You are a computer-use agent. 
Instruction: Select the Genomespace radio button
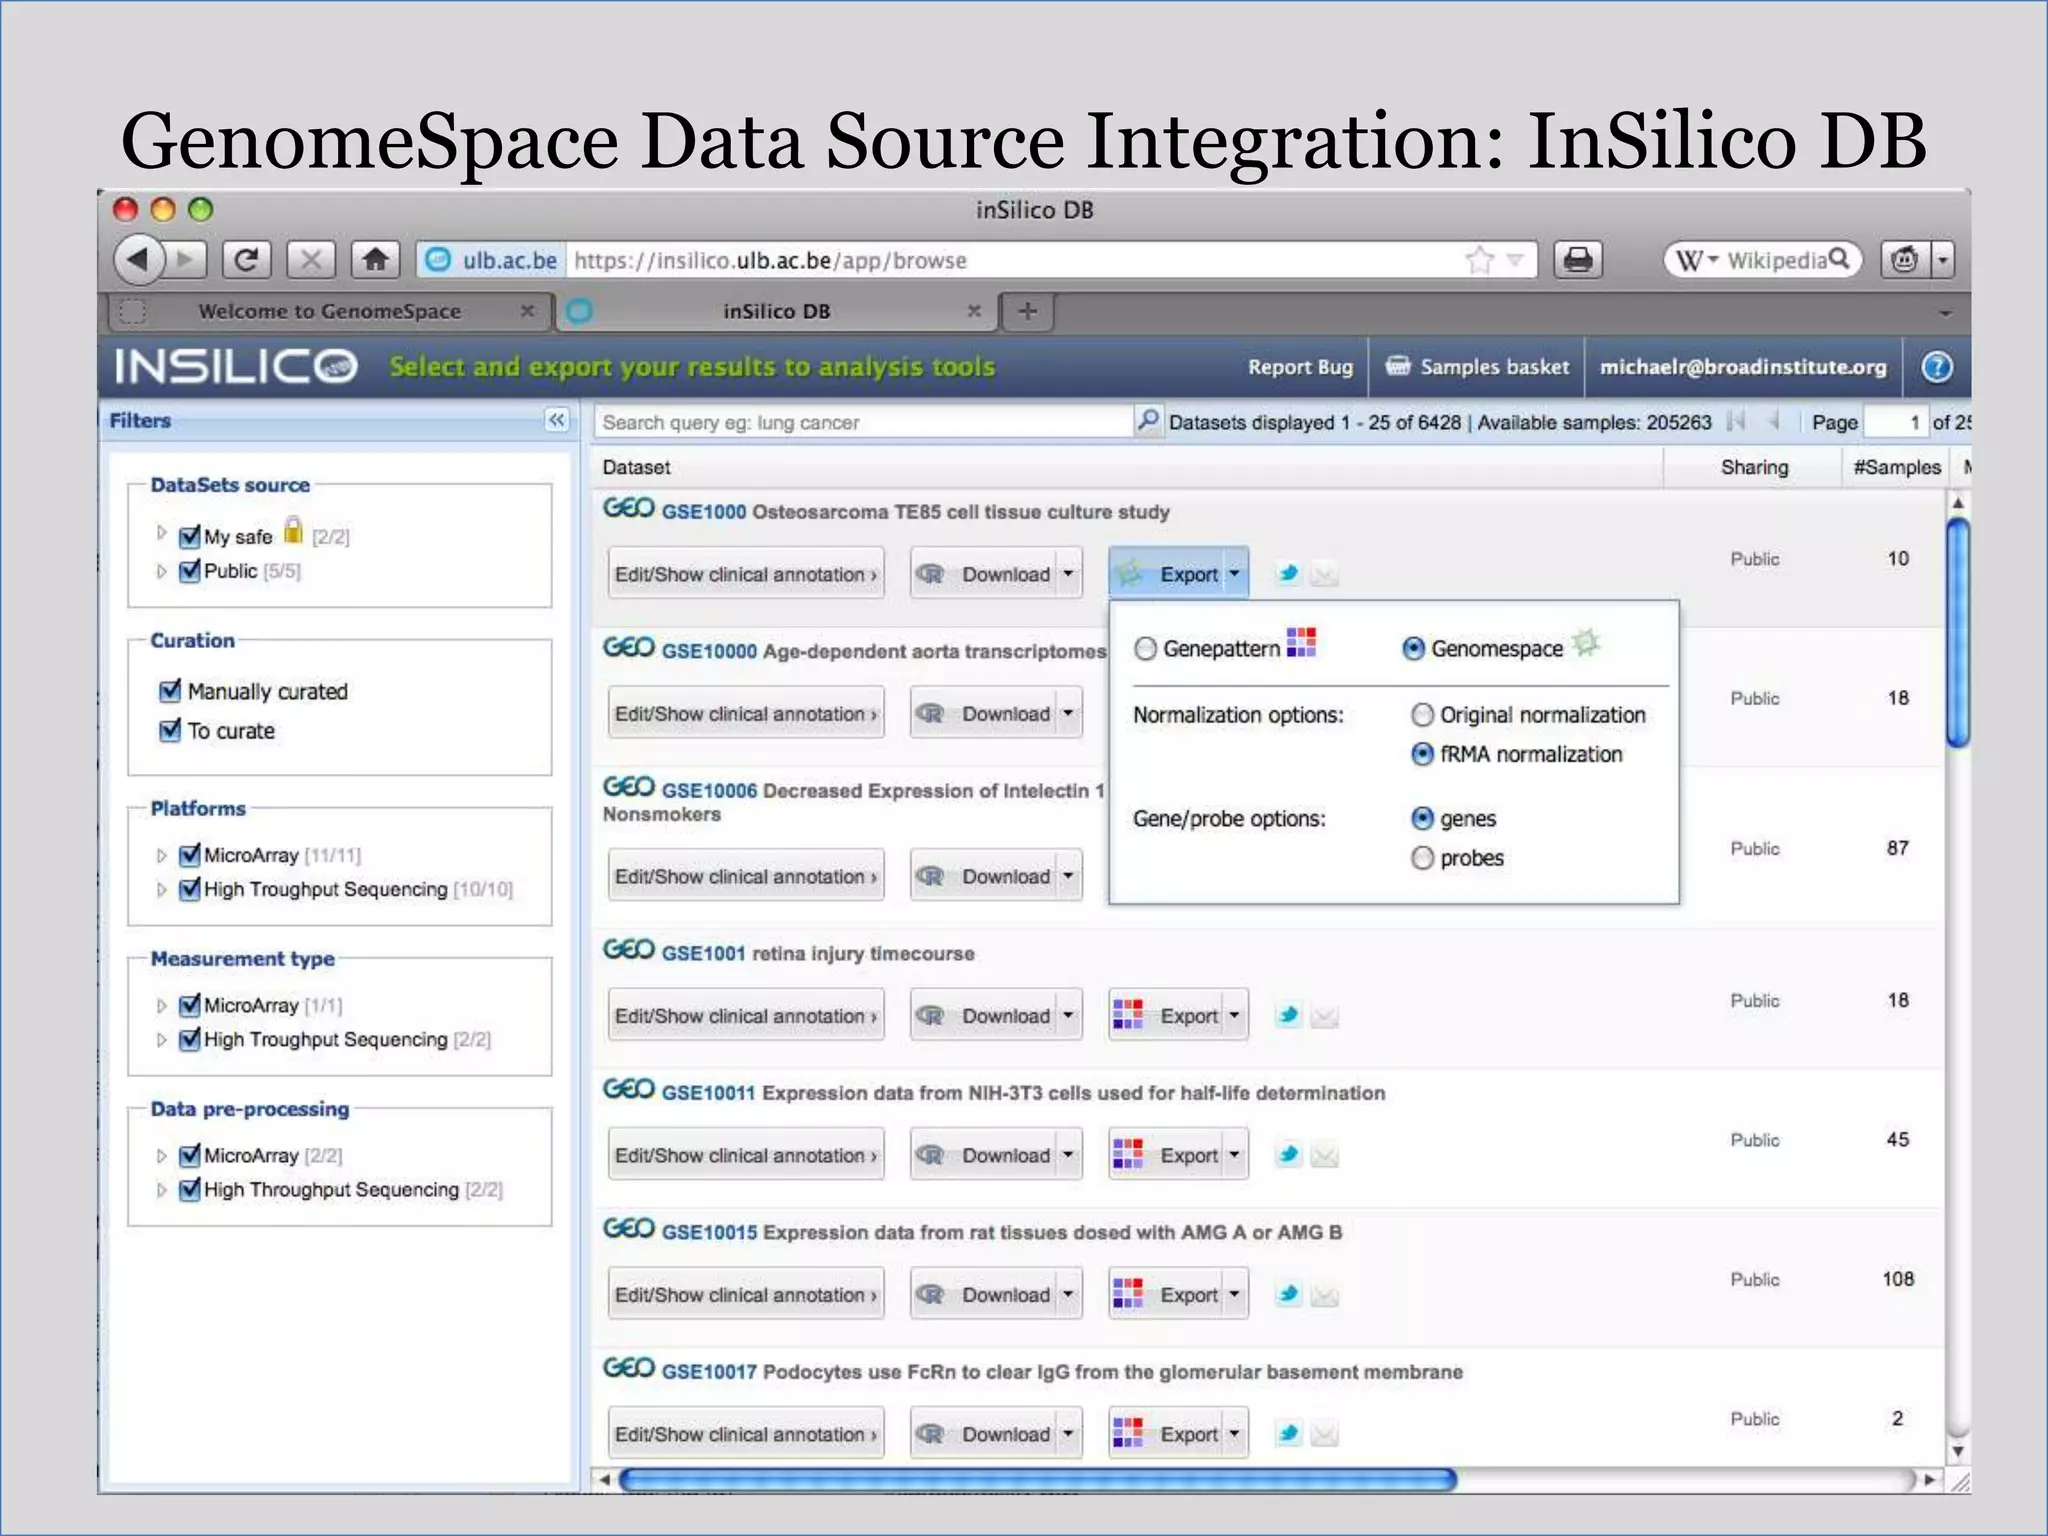(1413, 649)
